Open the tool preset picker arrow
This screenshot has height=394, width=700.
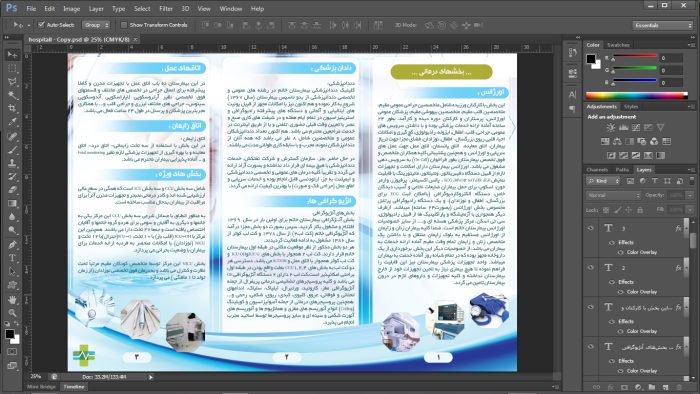(x=29, y=25)
